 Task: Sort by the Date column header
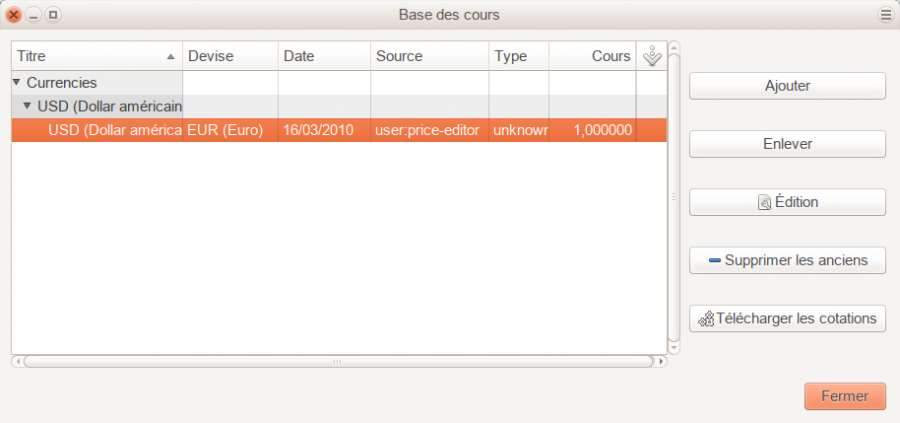tap(324, 57)
